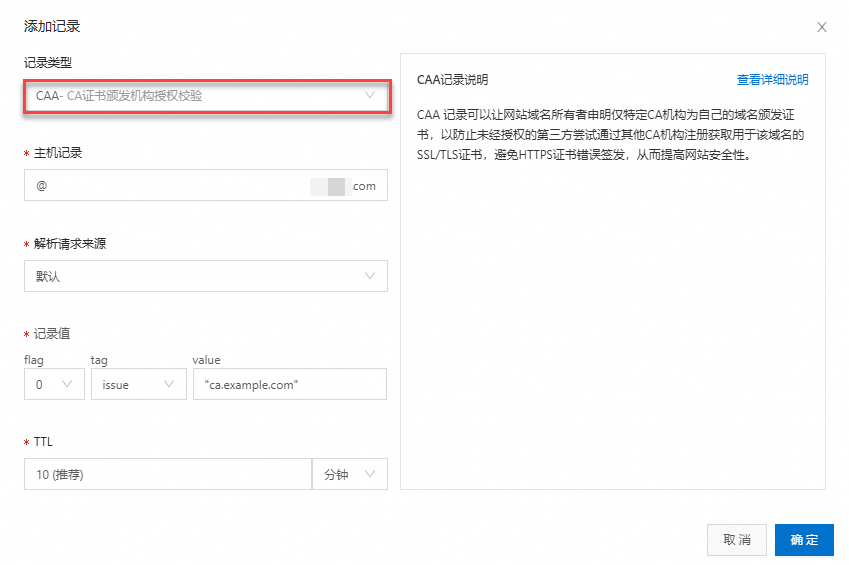The width and height of the screenshot is (849, 565).
Task: Click the 解析请求来源 label
Action: pos(70,244)
